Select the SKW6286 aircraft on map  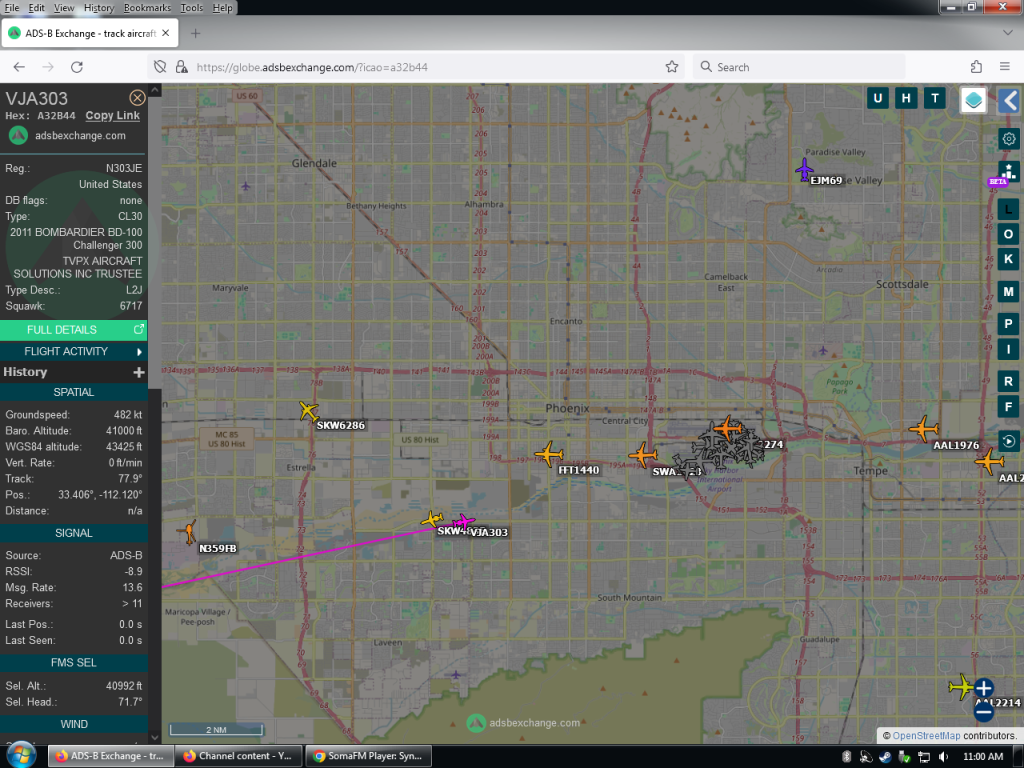tap(308, 410)
